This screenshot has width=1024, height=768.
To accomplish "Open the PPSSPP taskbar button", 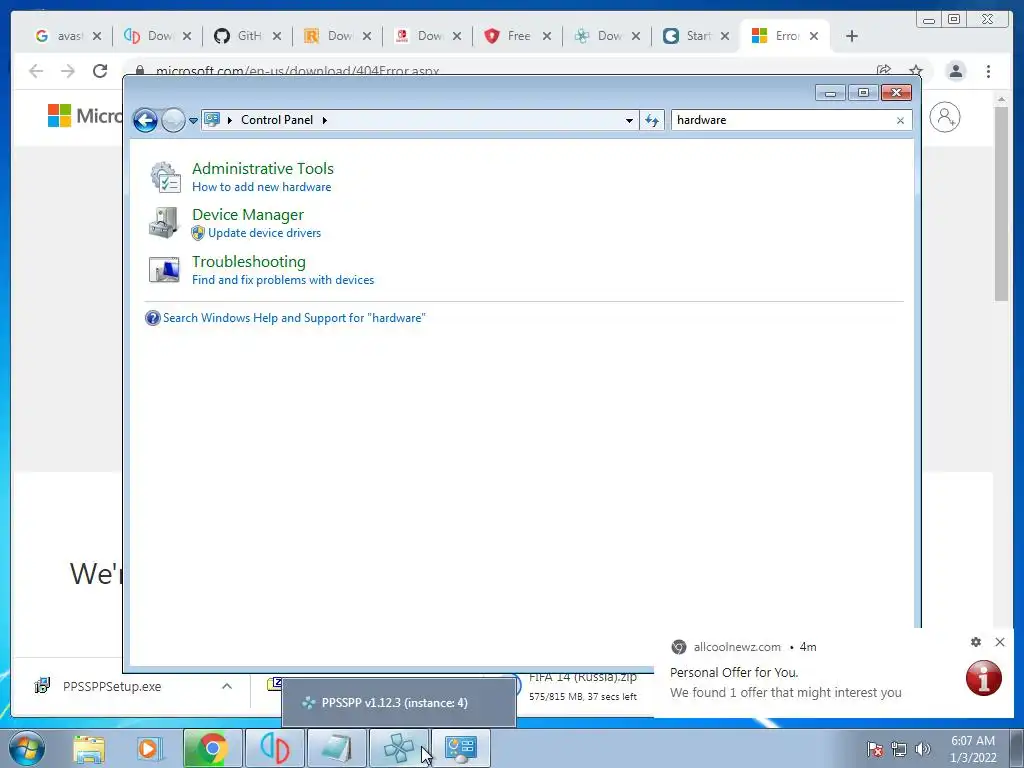I will tap(399, 748).
